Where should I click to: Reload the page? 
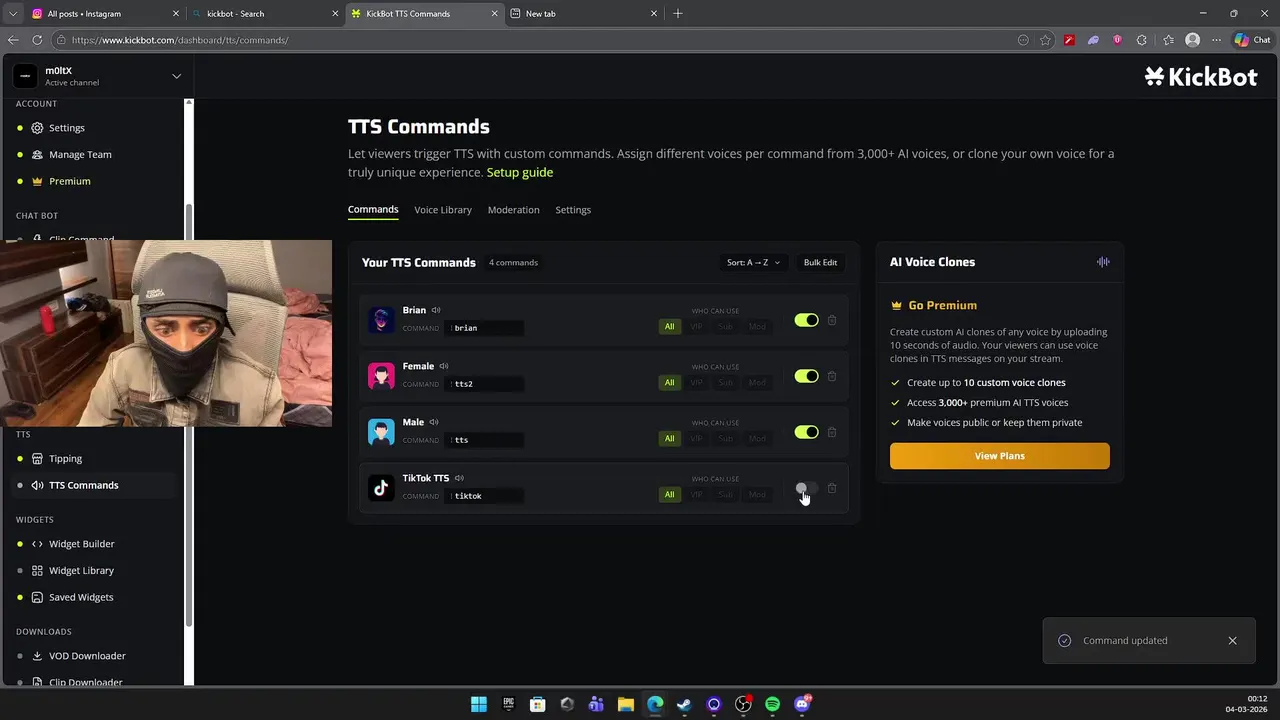[37, 40]
